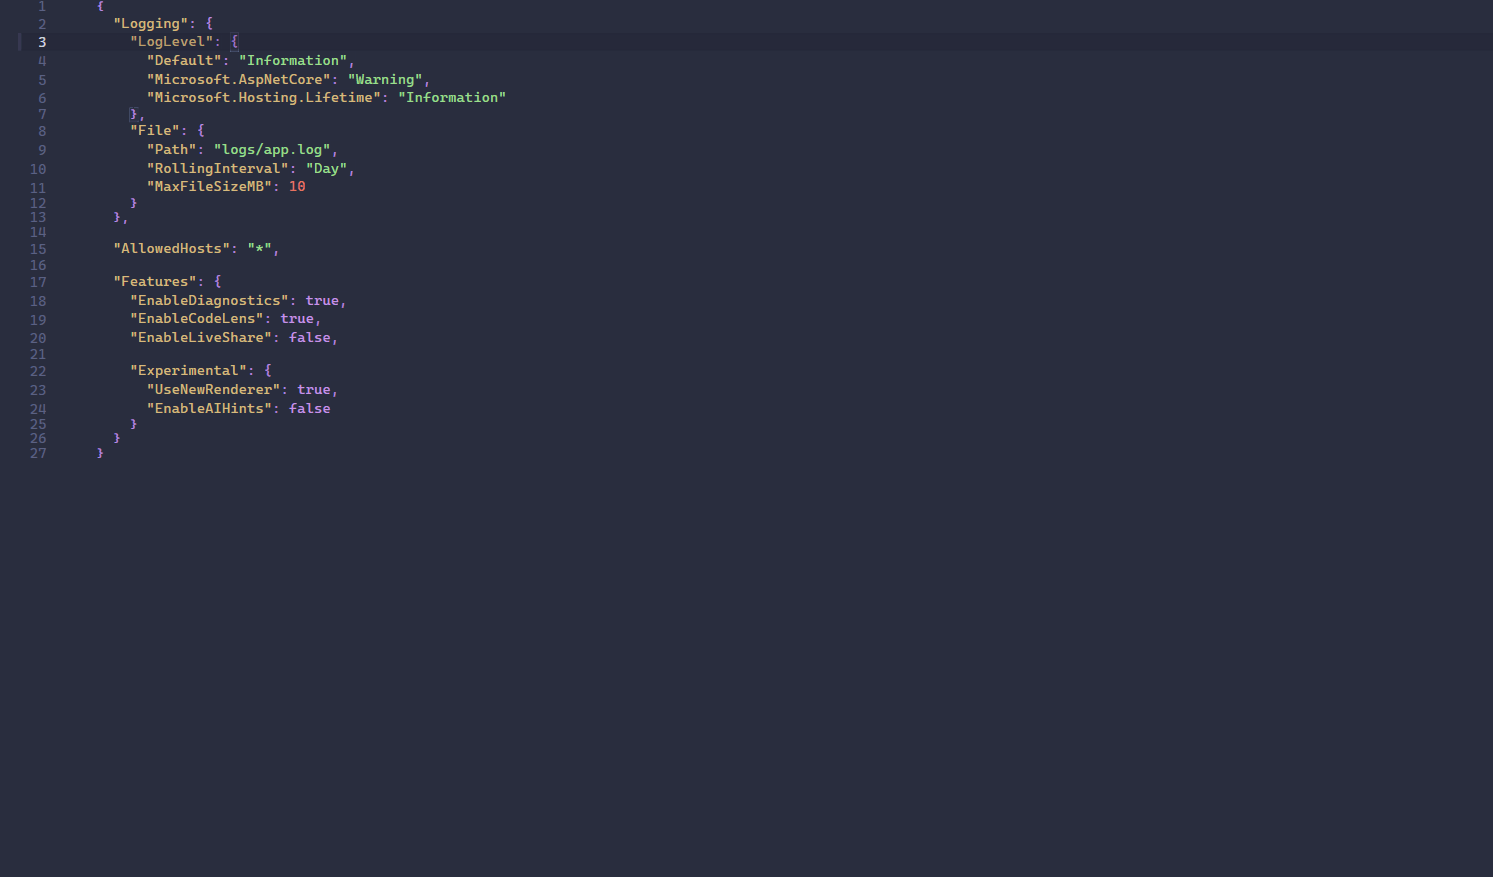Click the "Day" value
1493x877 pixels.
tap(327, 168)
